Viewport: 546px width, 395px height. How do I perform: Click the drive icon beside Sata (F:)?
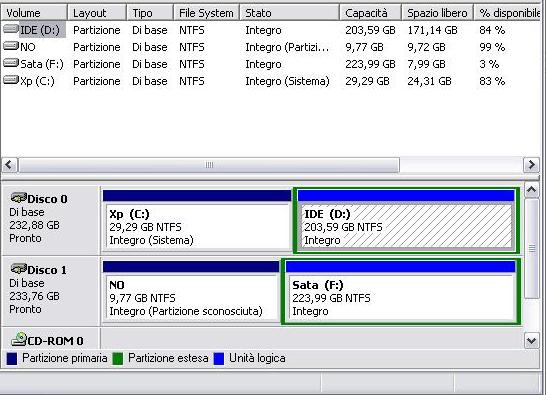click(11, 63)
